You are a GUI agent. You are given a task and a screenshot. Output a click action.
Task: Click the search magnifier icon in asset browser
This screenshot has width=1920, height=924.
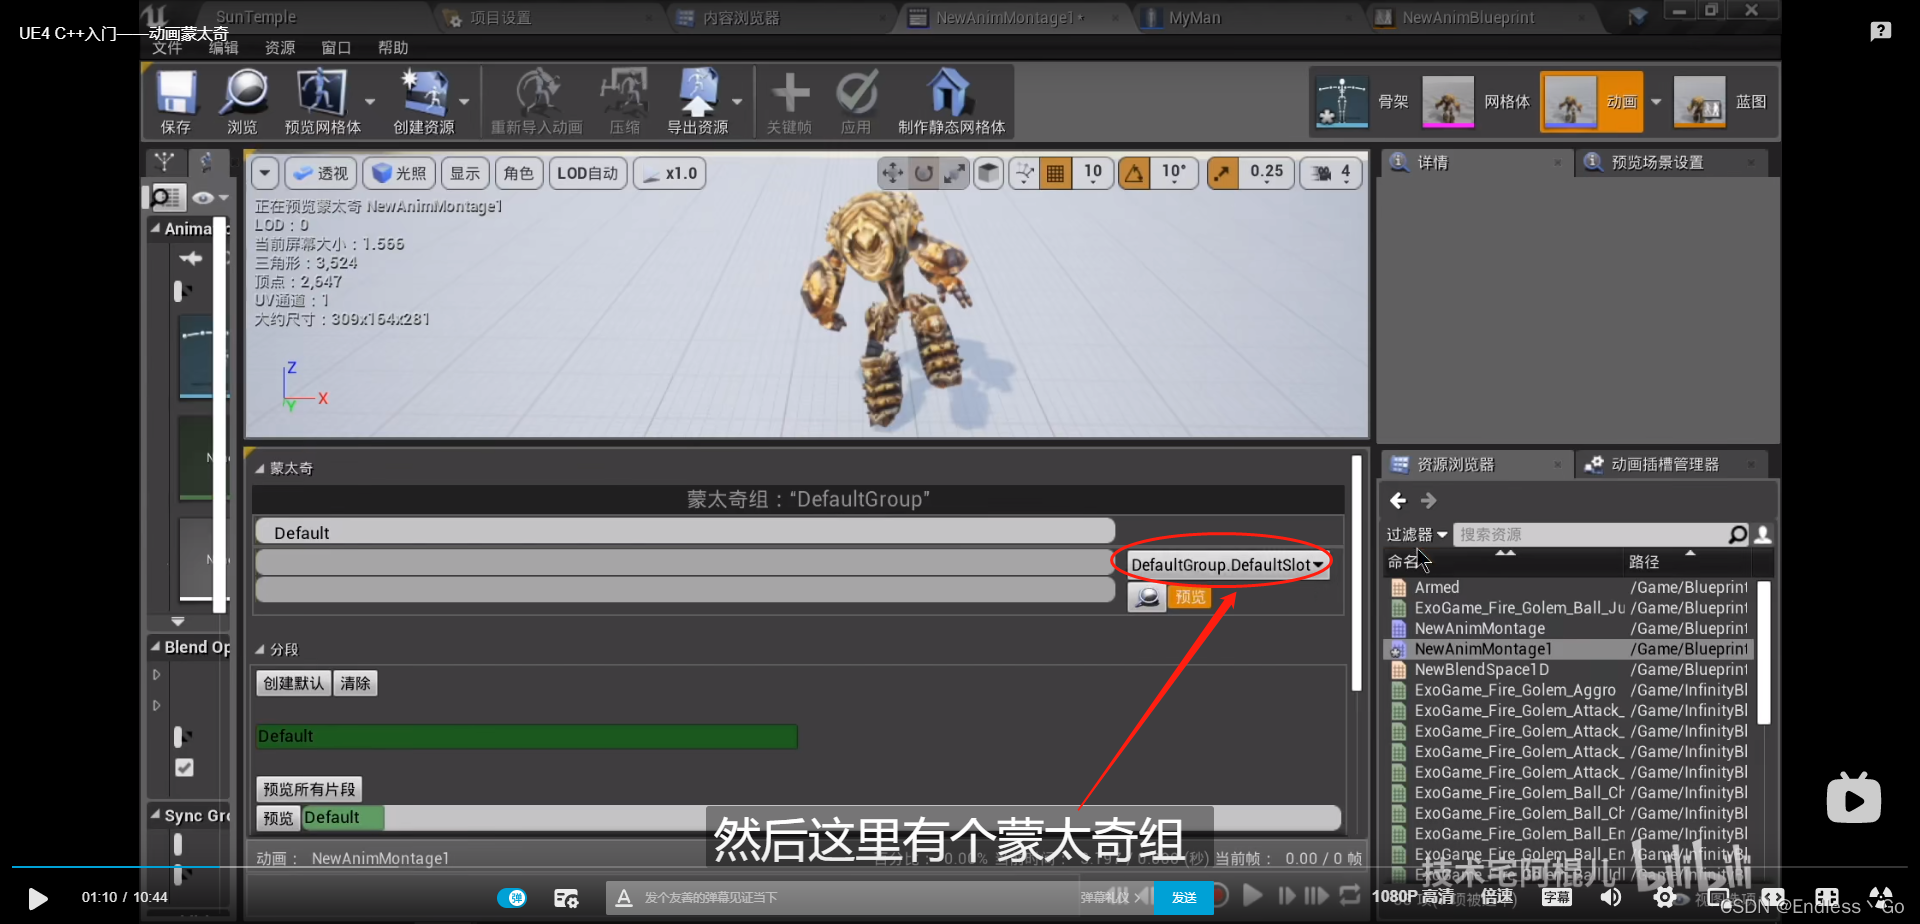[1738, 535]
